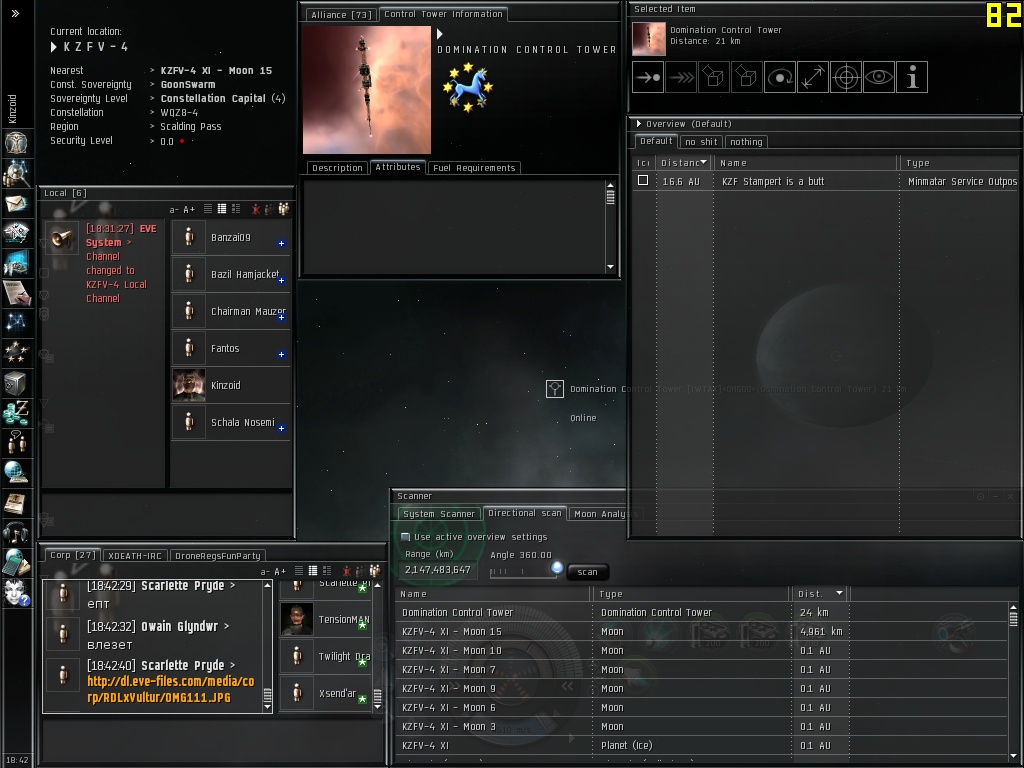Open the Science and Industry icon in sidebar

pos(16,293)
